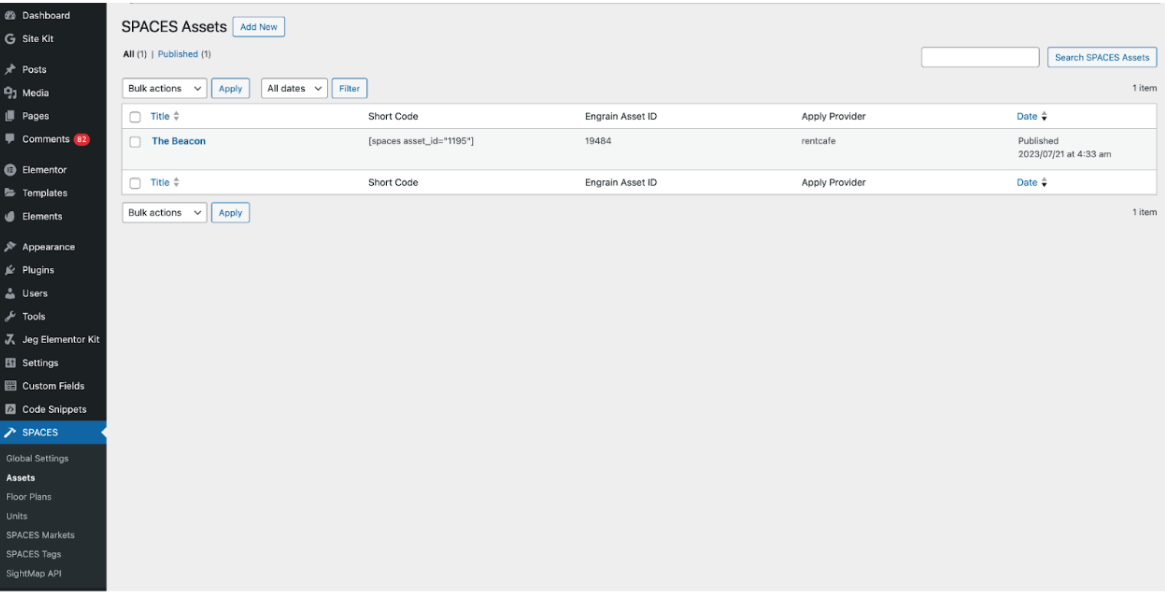Check The Beacon row checkbox
The height and width of the screenshot is (593, 1165).
(x=135, y=142)
